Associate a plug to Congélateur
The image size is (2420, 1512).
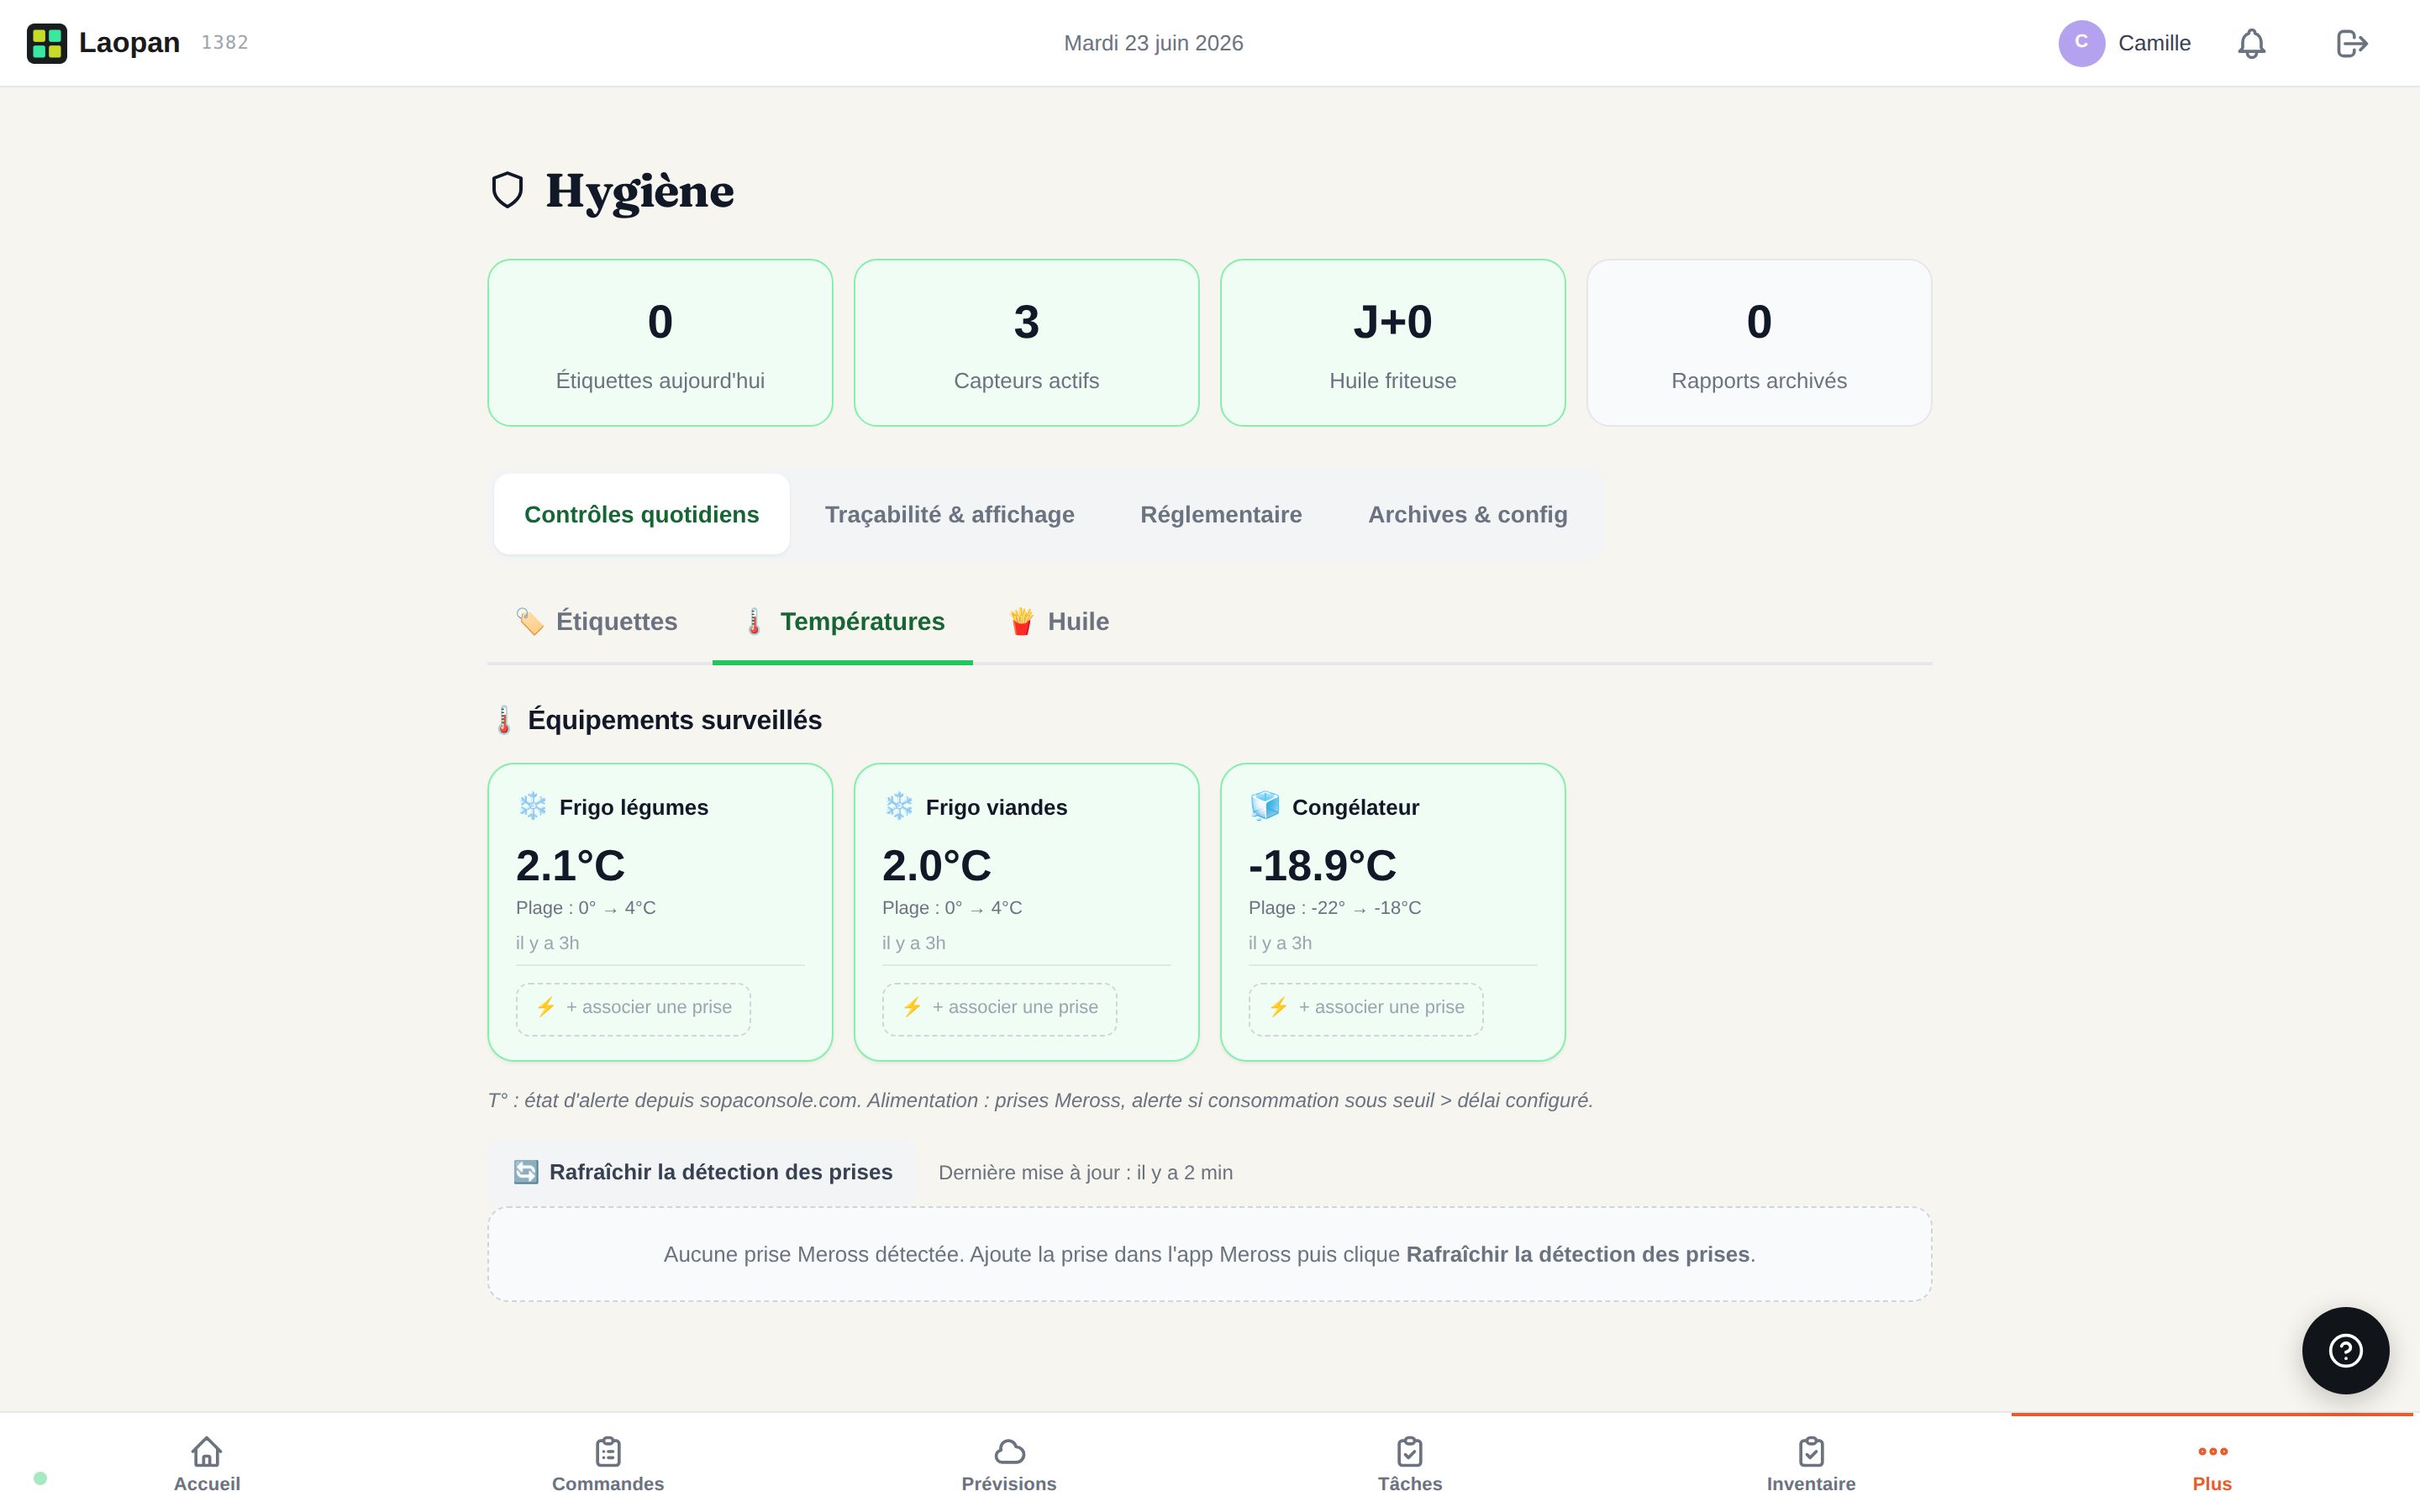(x=1366, y=1008)
